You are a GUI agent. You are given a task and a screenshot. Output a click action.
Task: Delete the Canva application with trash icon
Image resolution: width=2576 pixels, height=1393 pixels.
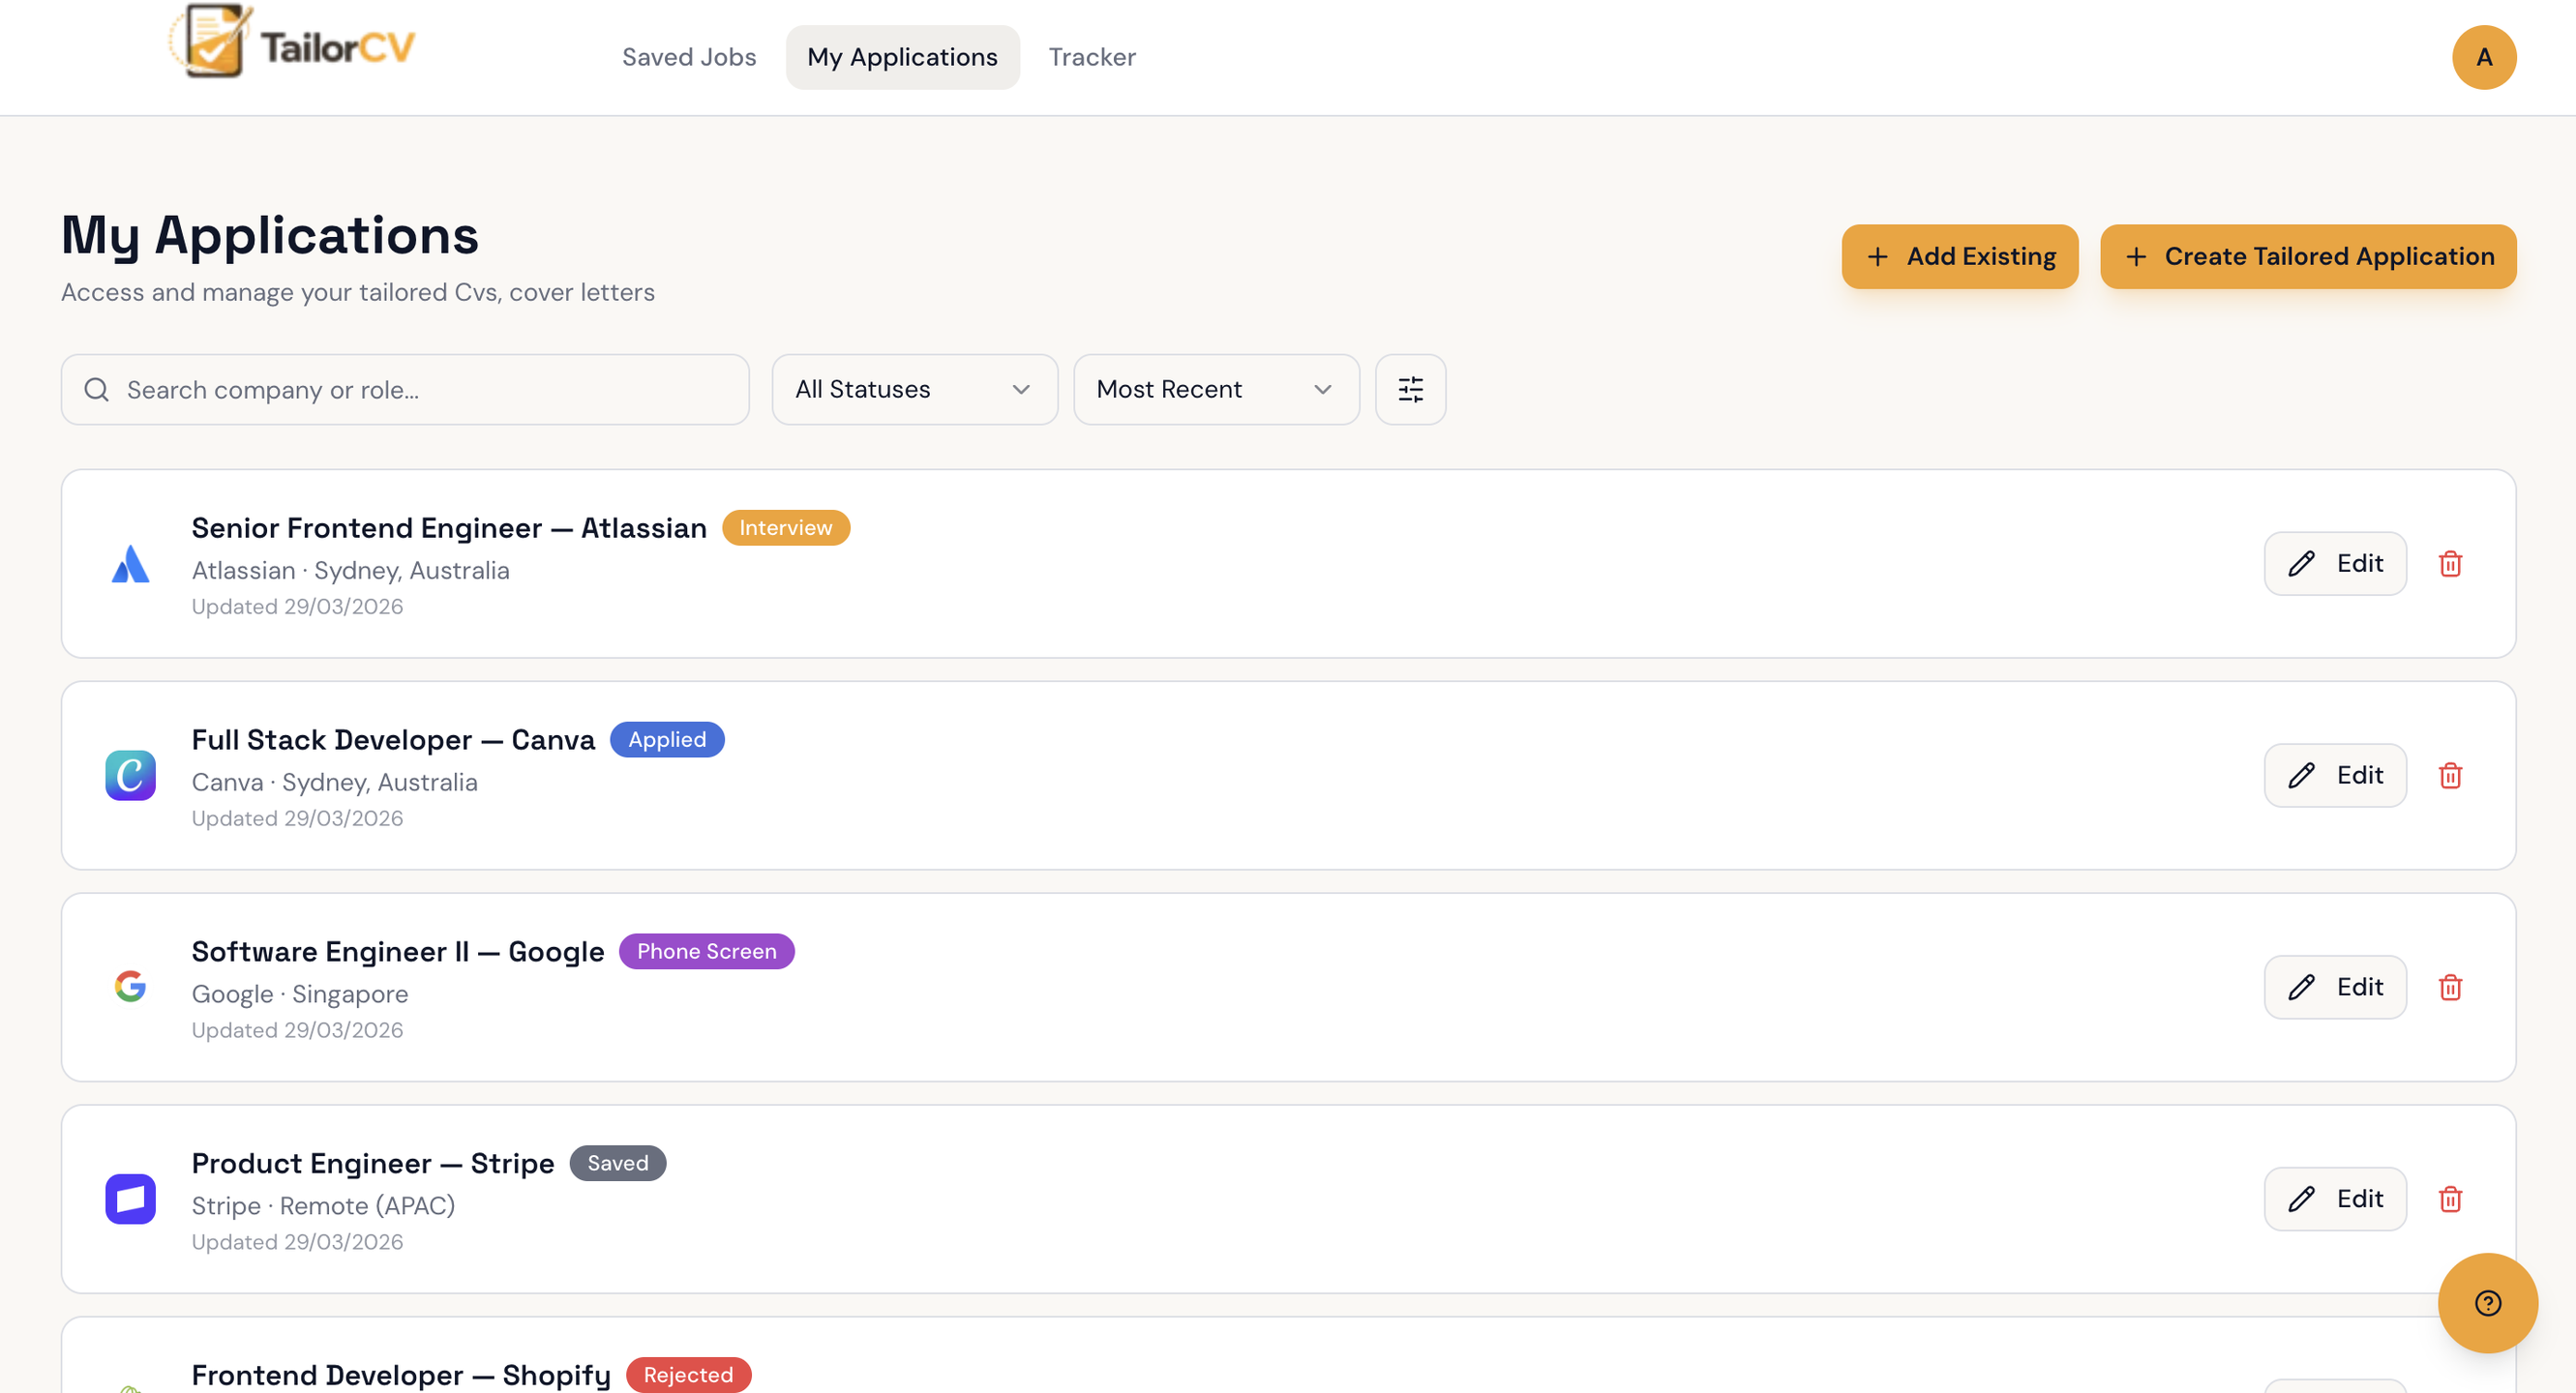[2450, 776]
